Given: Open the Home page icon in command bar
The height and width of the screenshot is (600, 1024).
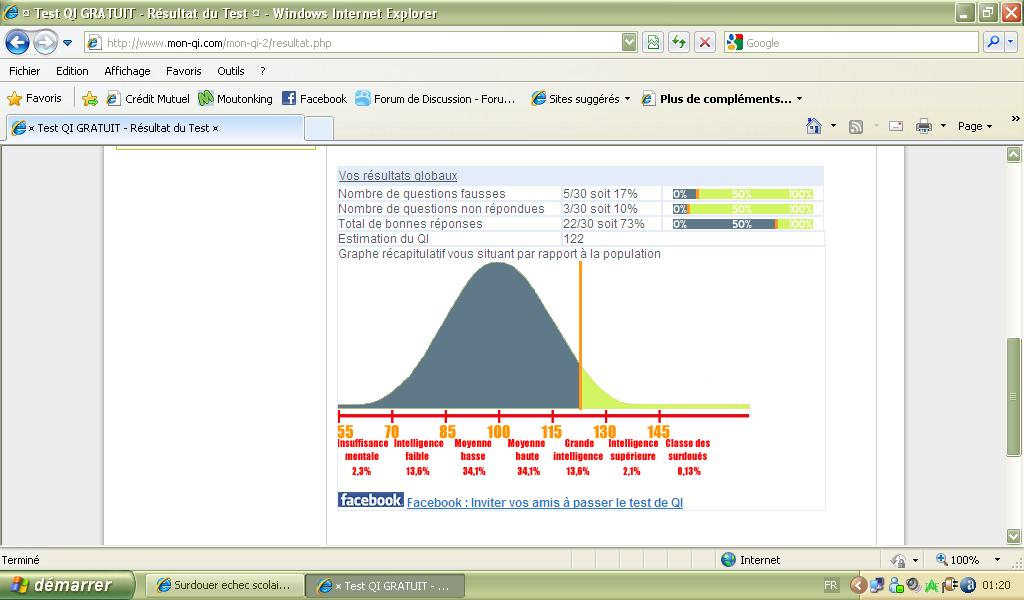Looking at the screenshot, I should coord(814,126).
